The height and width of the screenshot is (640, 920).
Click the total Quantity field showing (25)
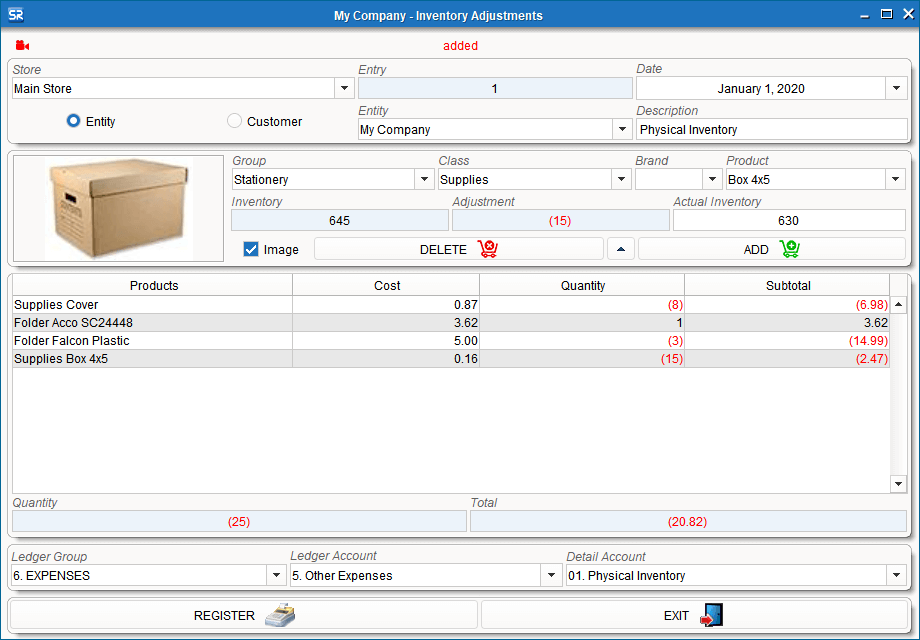tap(239, 522)
